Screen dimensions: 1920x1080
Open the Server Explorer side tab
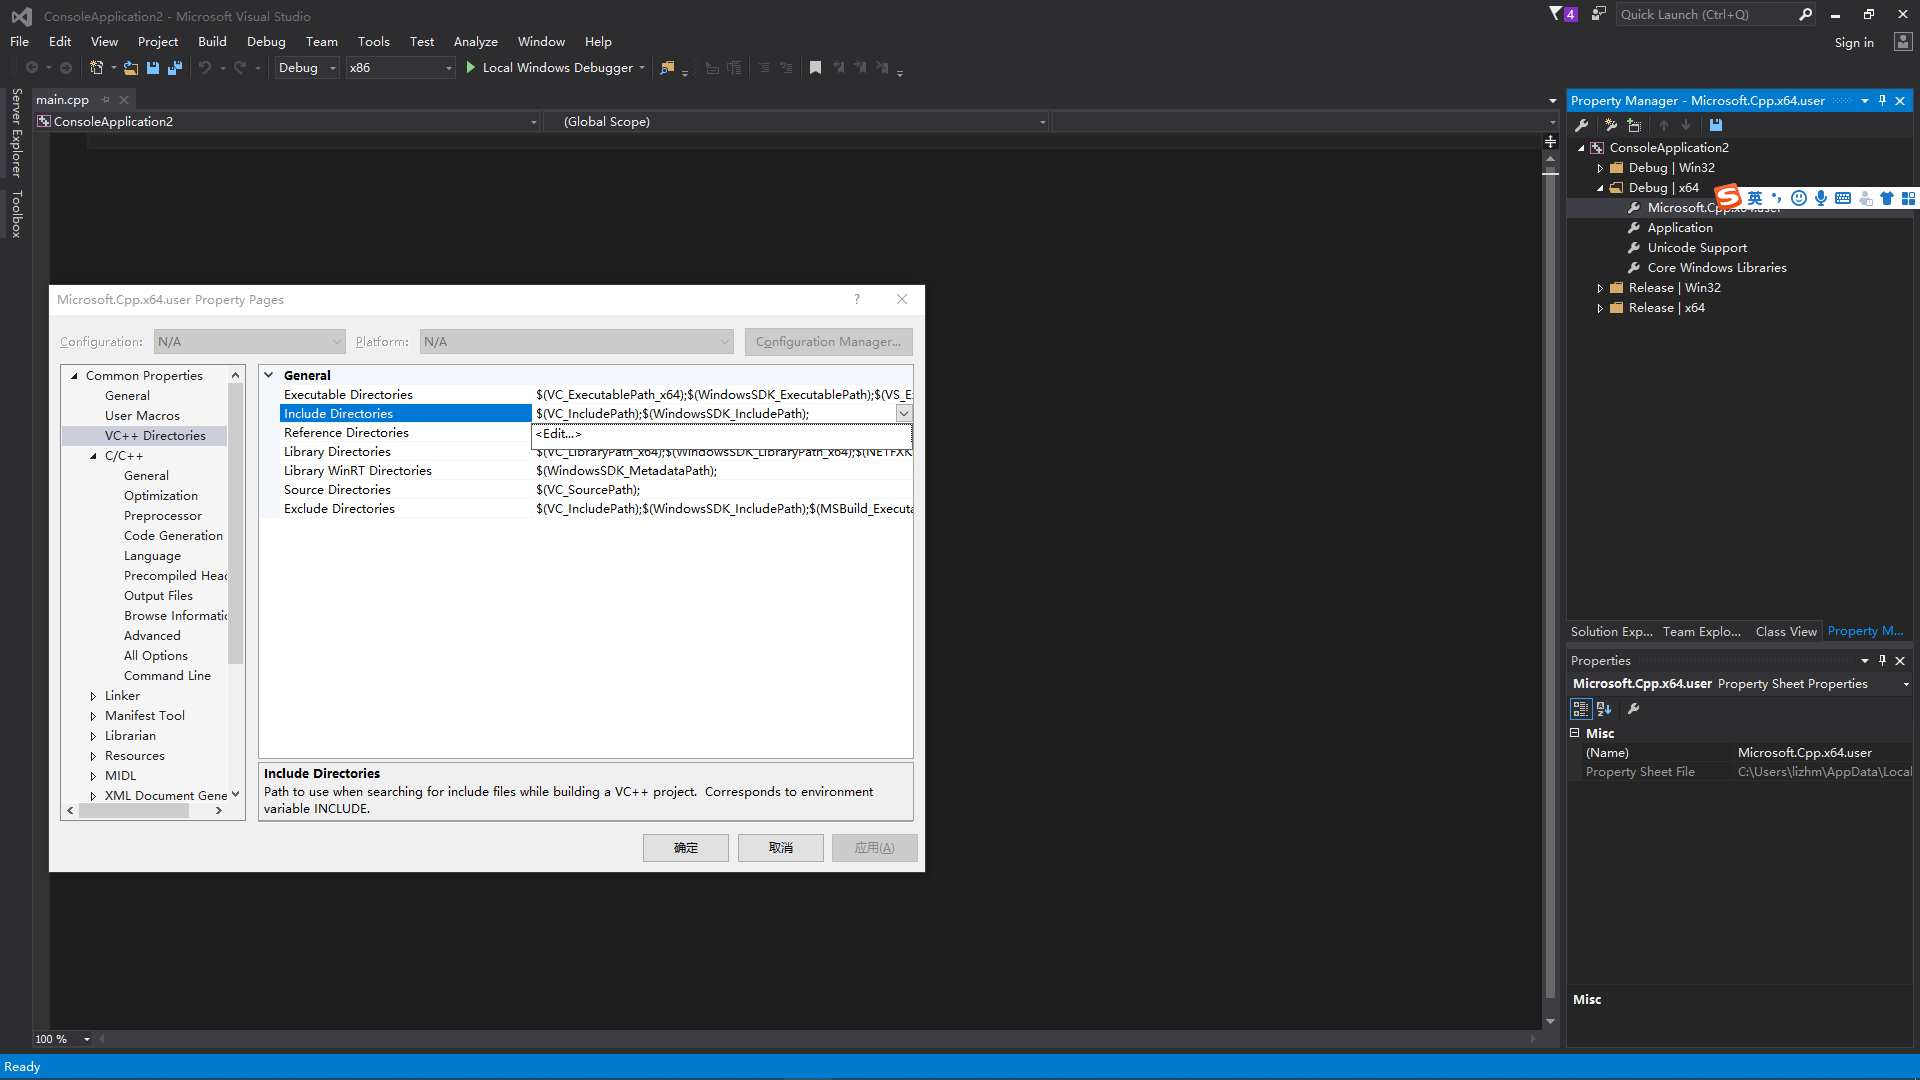pos(16,132)
